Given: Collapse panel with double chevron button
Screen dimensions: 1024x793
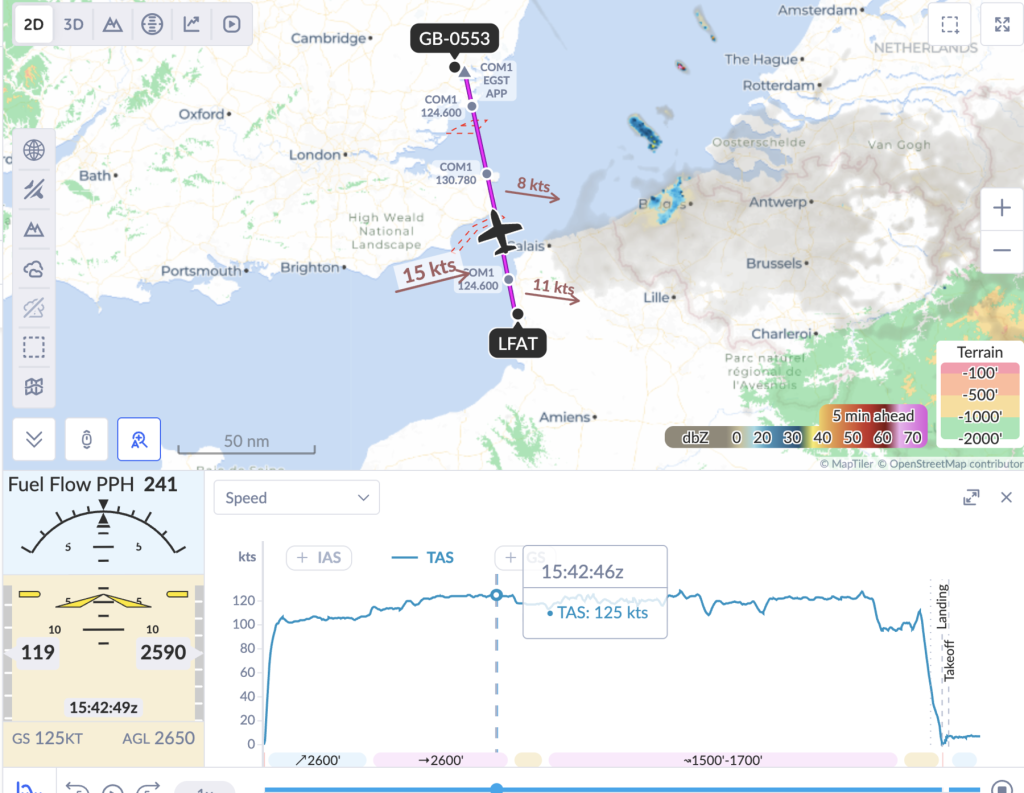Looking at the screenshot, I should [x=34, y=439].
